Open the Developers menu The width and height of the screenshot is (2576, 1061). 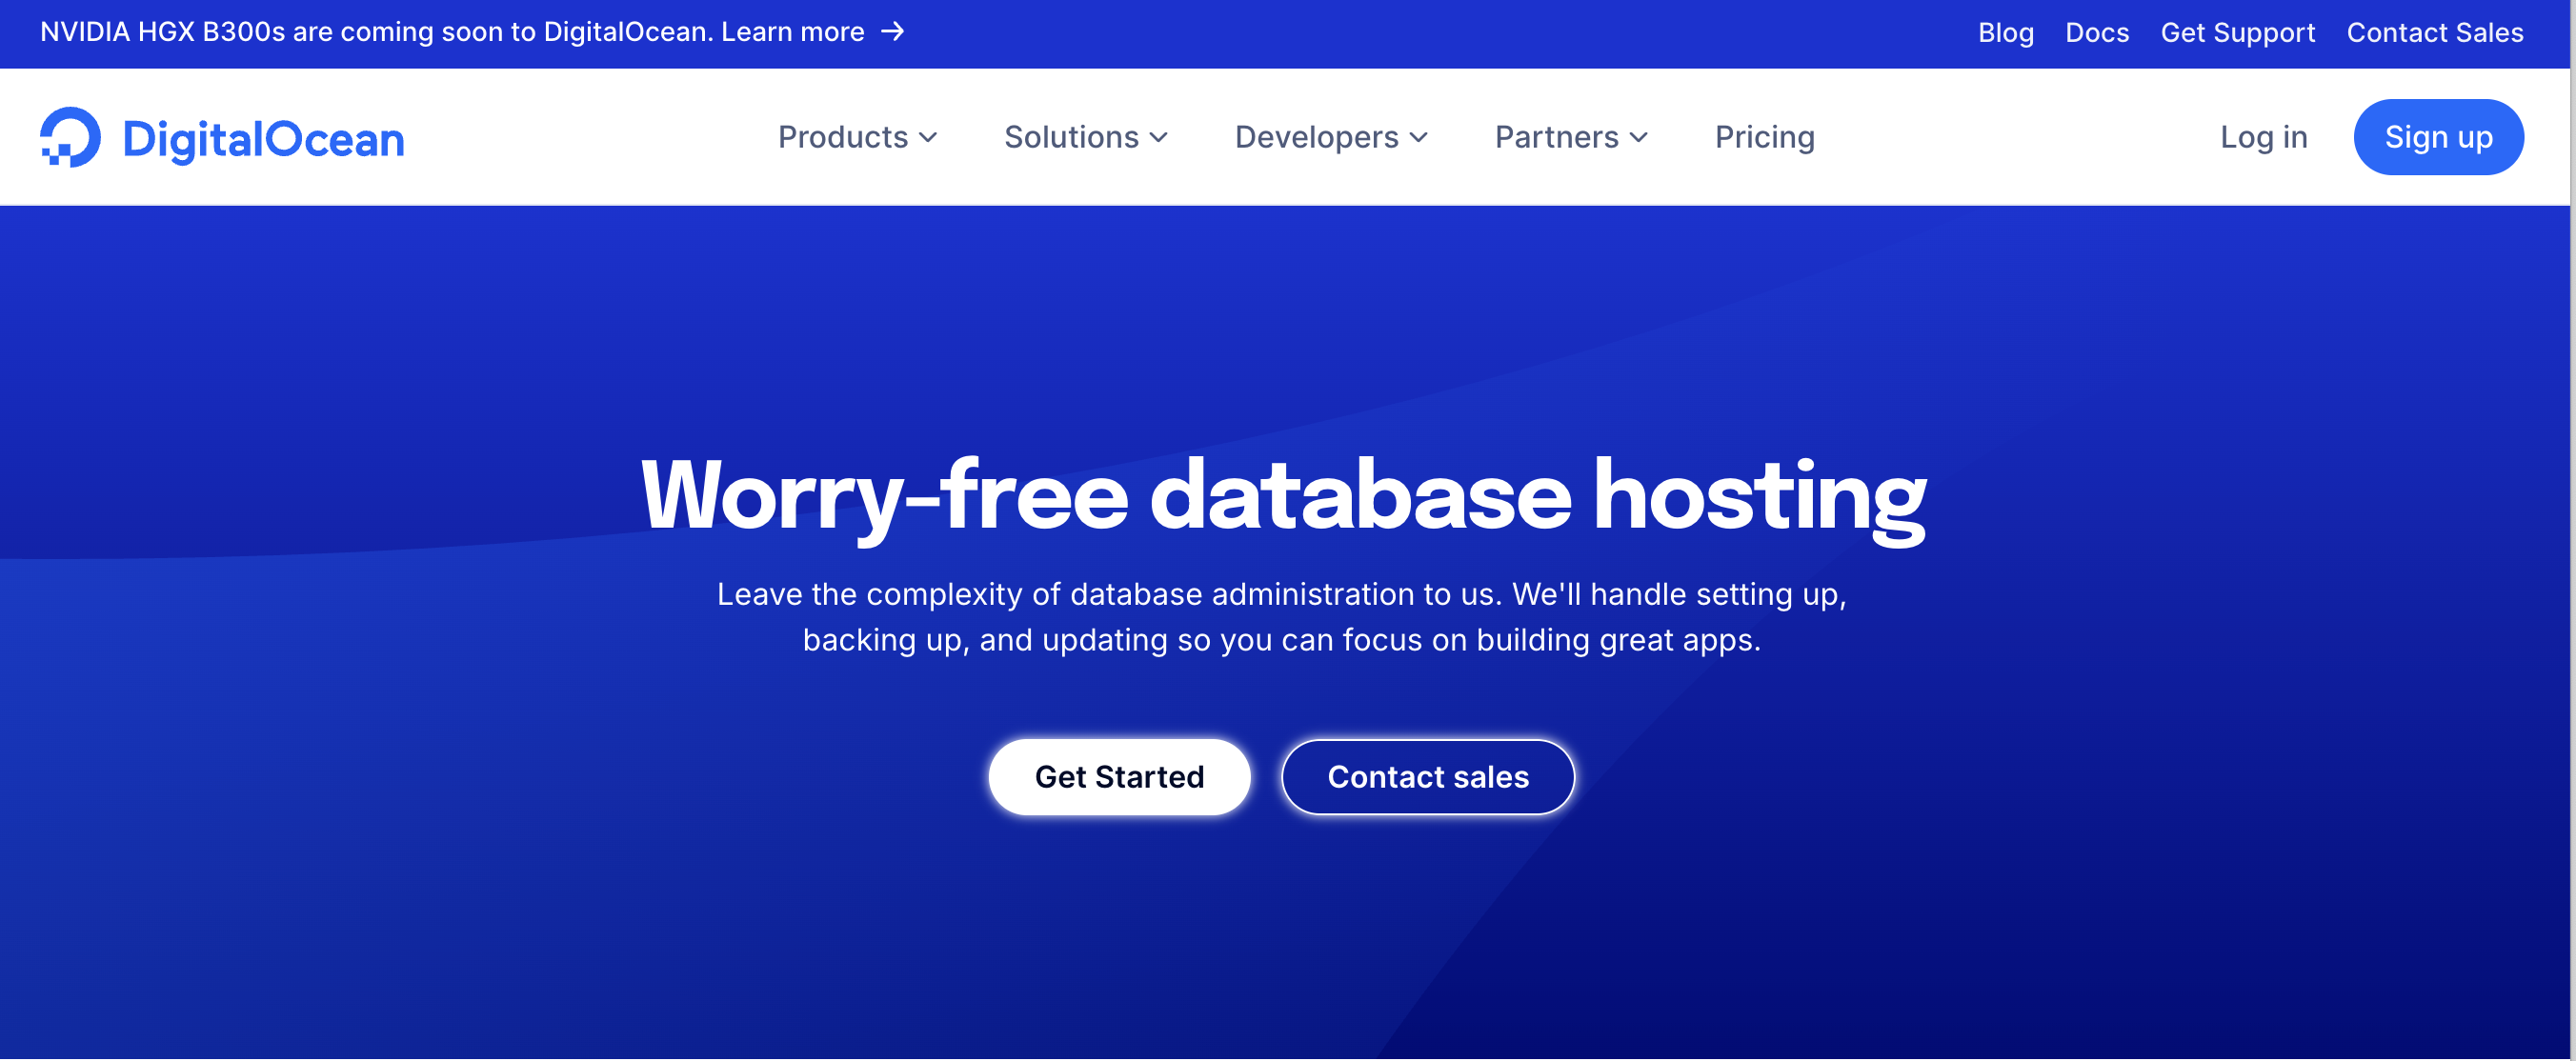(x=1316, y=137)
